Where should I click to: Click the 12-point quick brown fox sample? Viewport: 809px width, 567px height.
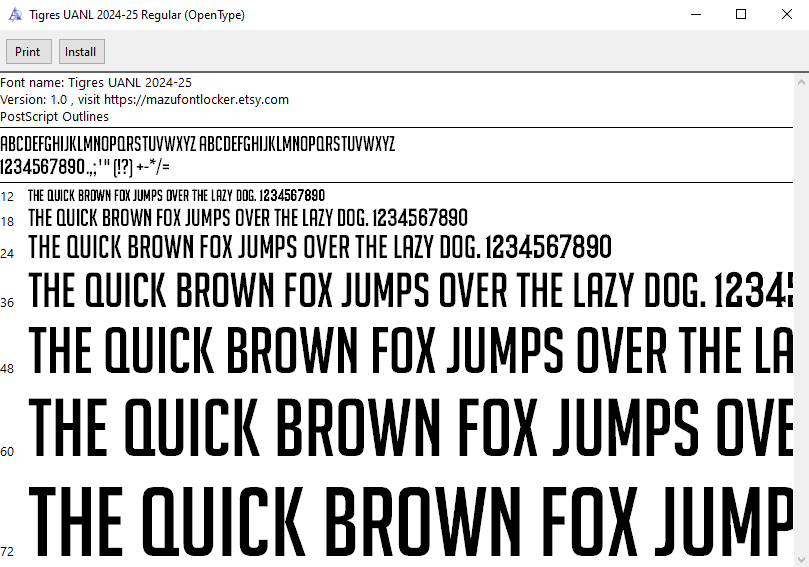[x=176, y=196]
